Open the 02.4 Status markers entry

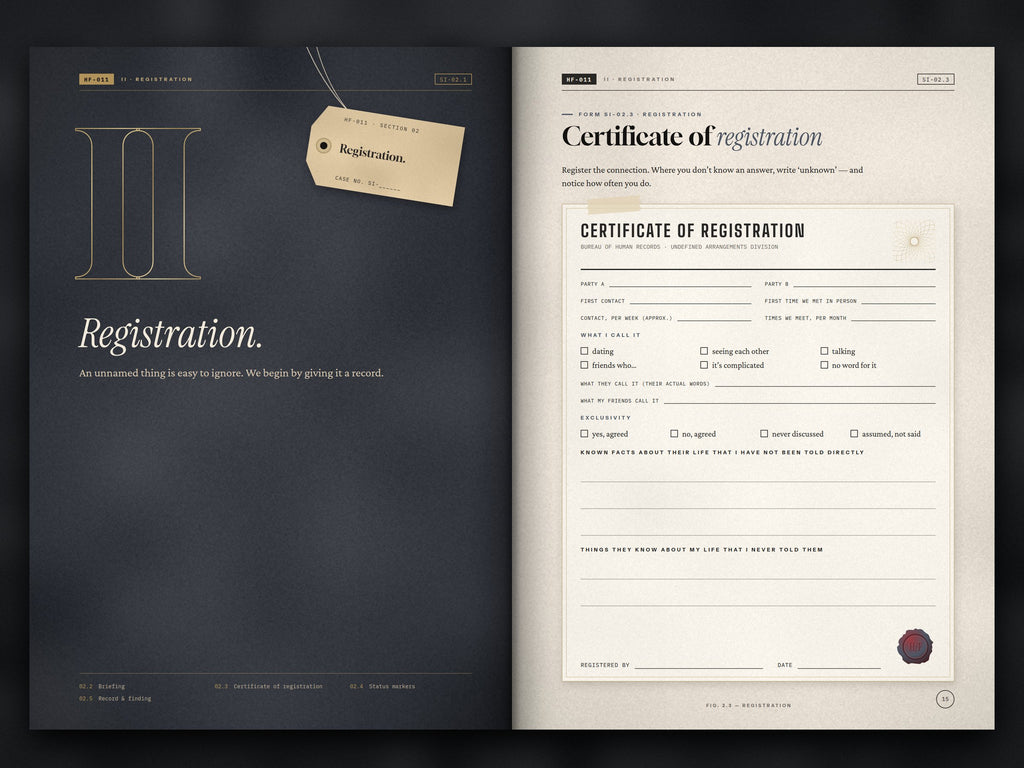click(x=382, y=686)
